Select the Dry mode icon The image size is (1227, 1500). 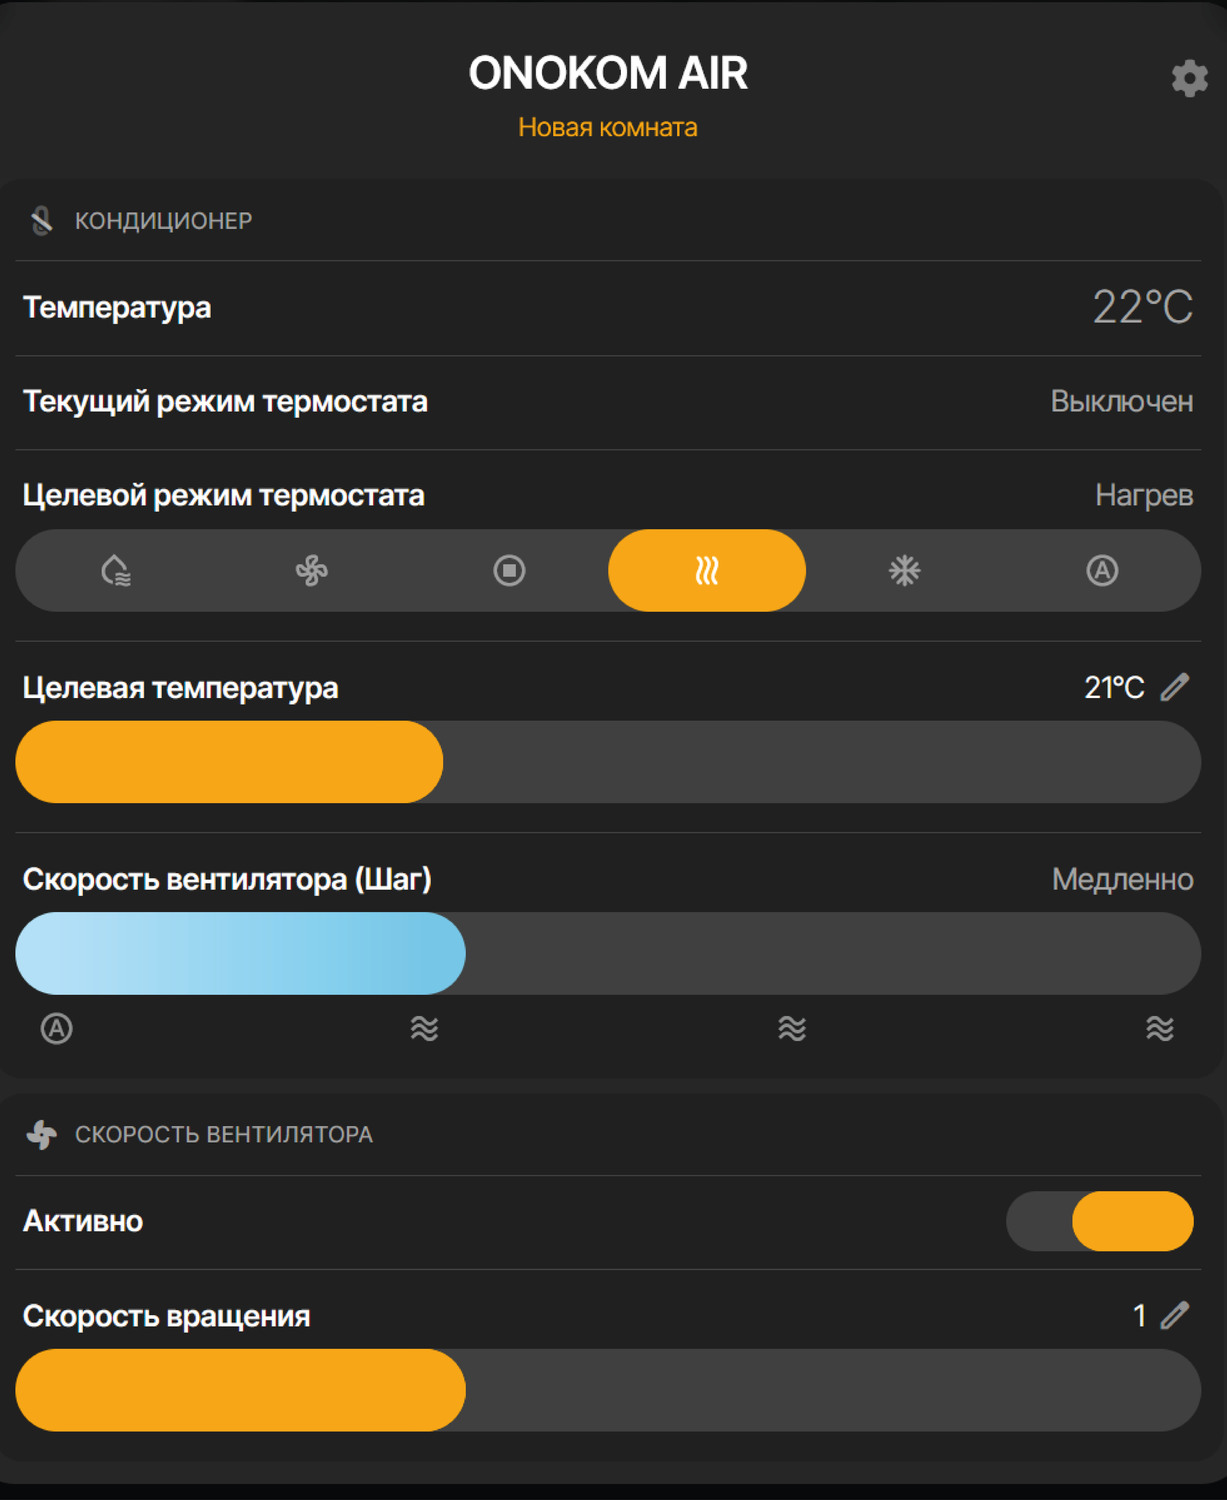tap(116, 570)
